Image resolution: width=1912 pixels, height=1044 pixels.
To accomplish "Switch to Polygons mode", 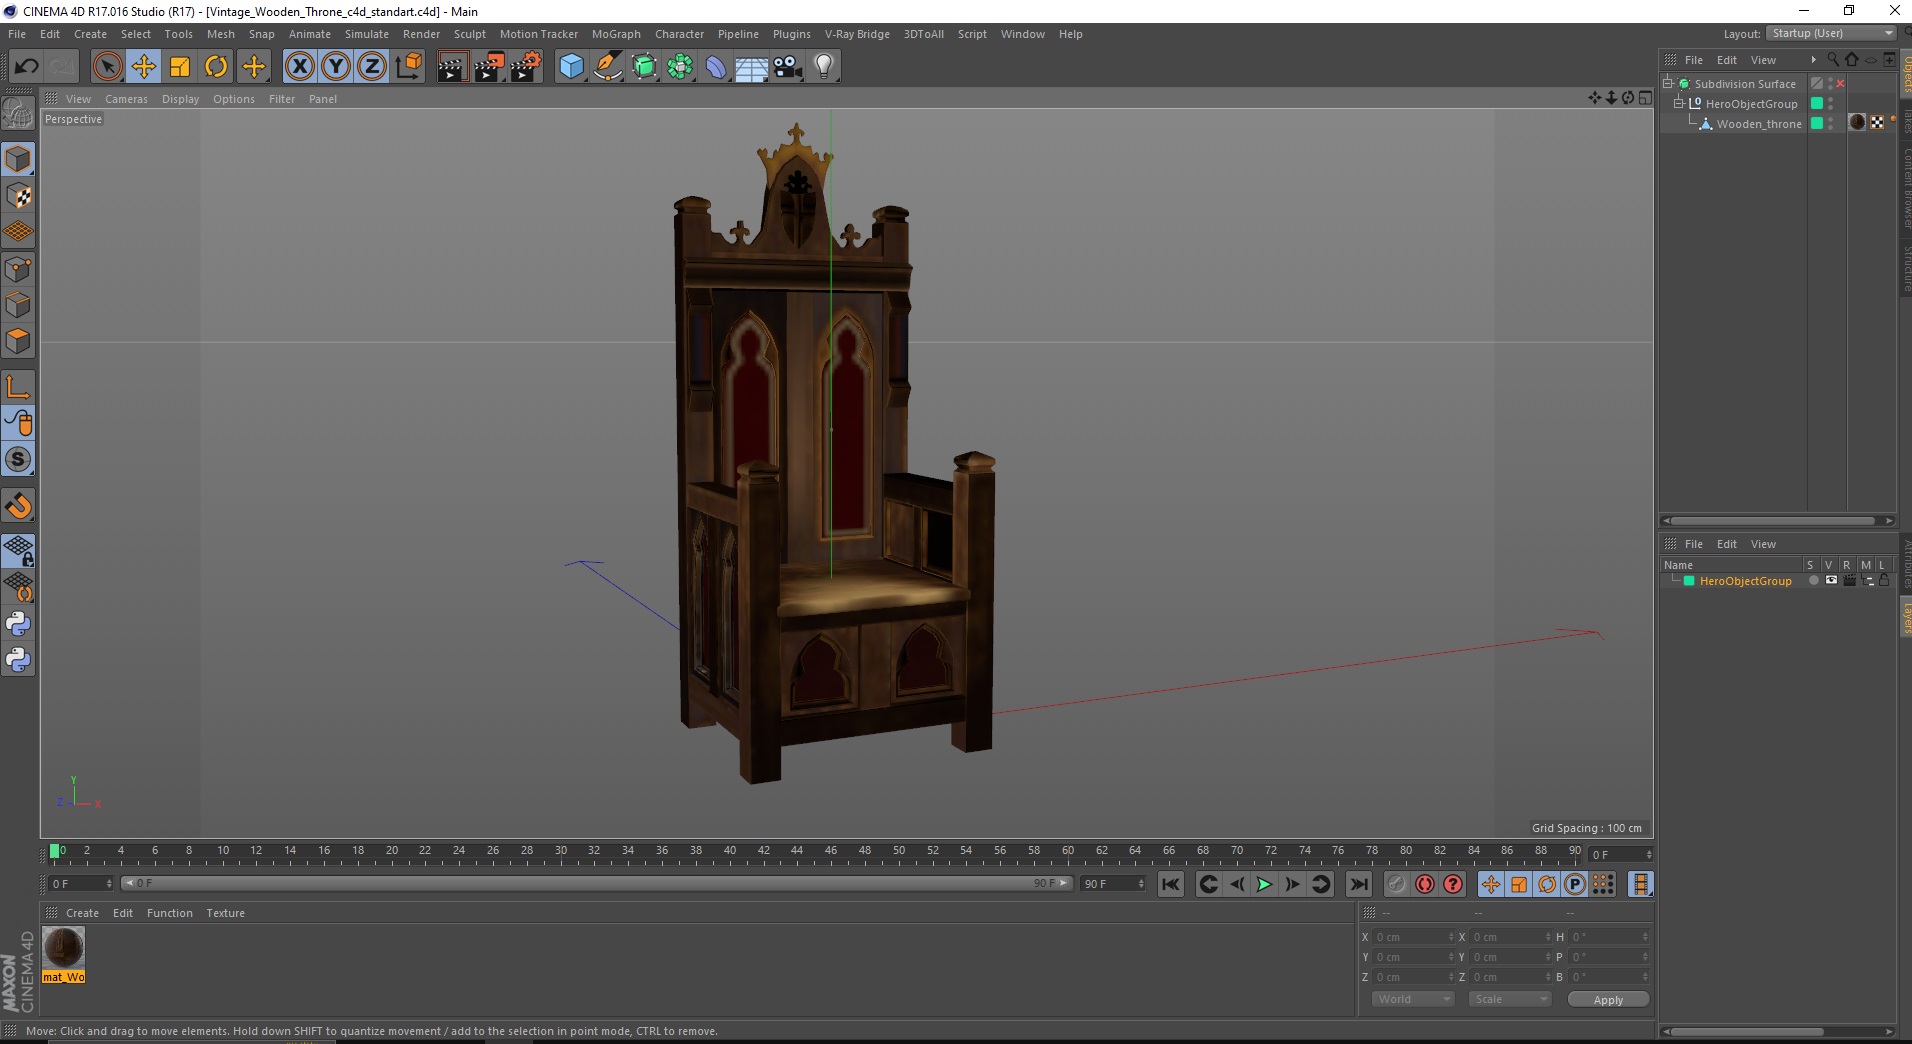I will pos(18,341).
